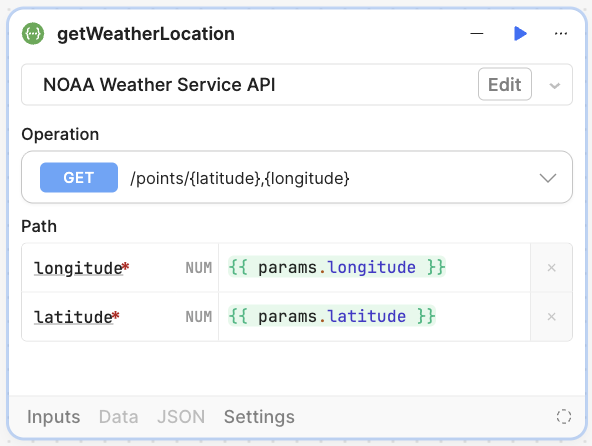This screenshot has height=446, width=592.
Task: Click the Edit button for NOAA resource
Action: [x=504, y=84]
